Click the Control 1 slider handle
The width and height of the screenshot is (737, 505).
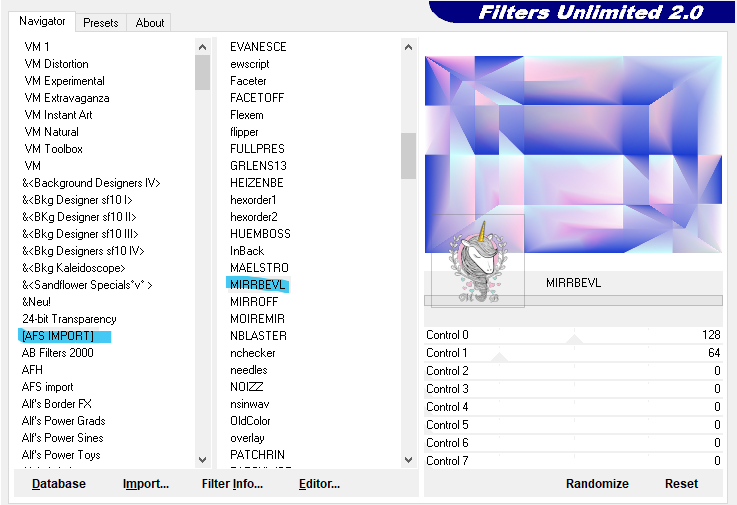(499, 357)
